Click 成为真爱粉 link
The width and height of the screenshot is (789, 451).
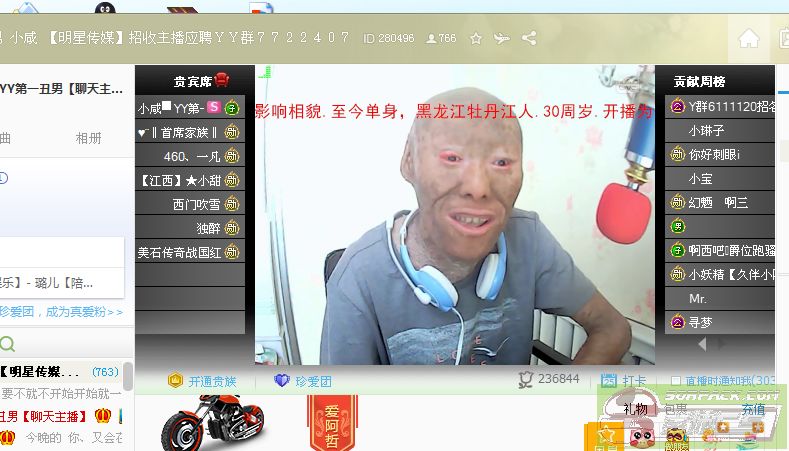[x=84, y=312]
